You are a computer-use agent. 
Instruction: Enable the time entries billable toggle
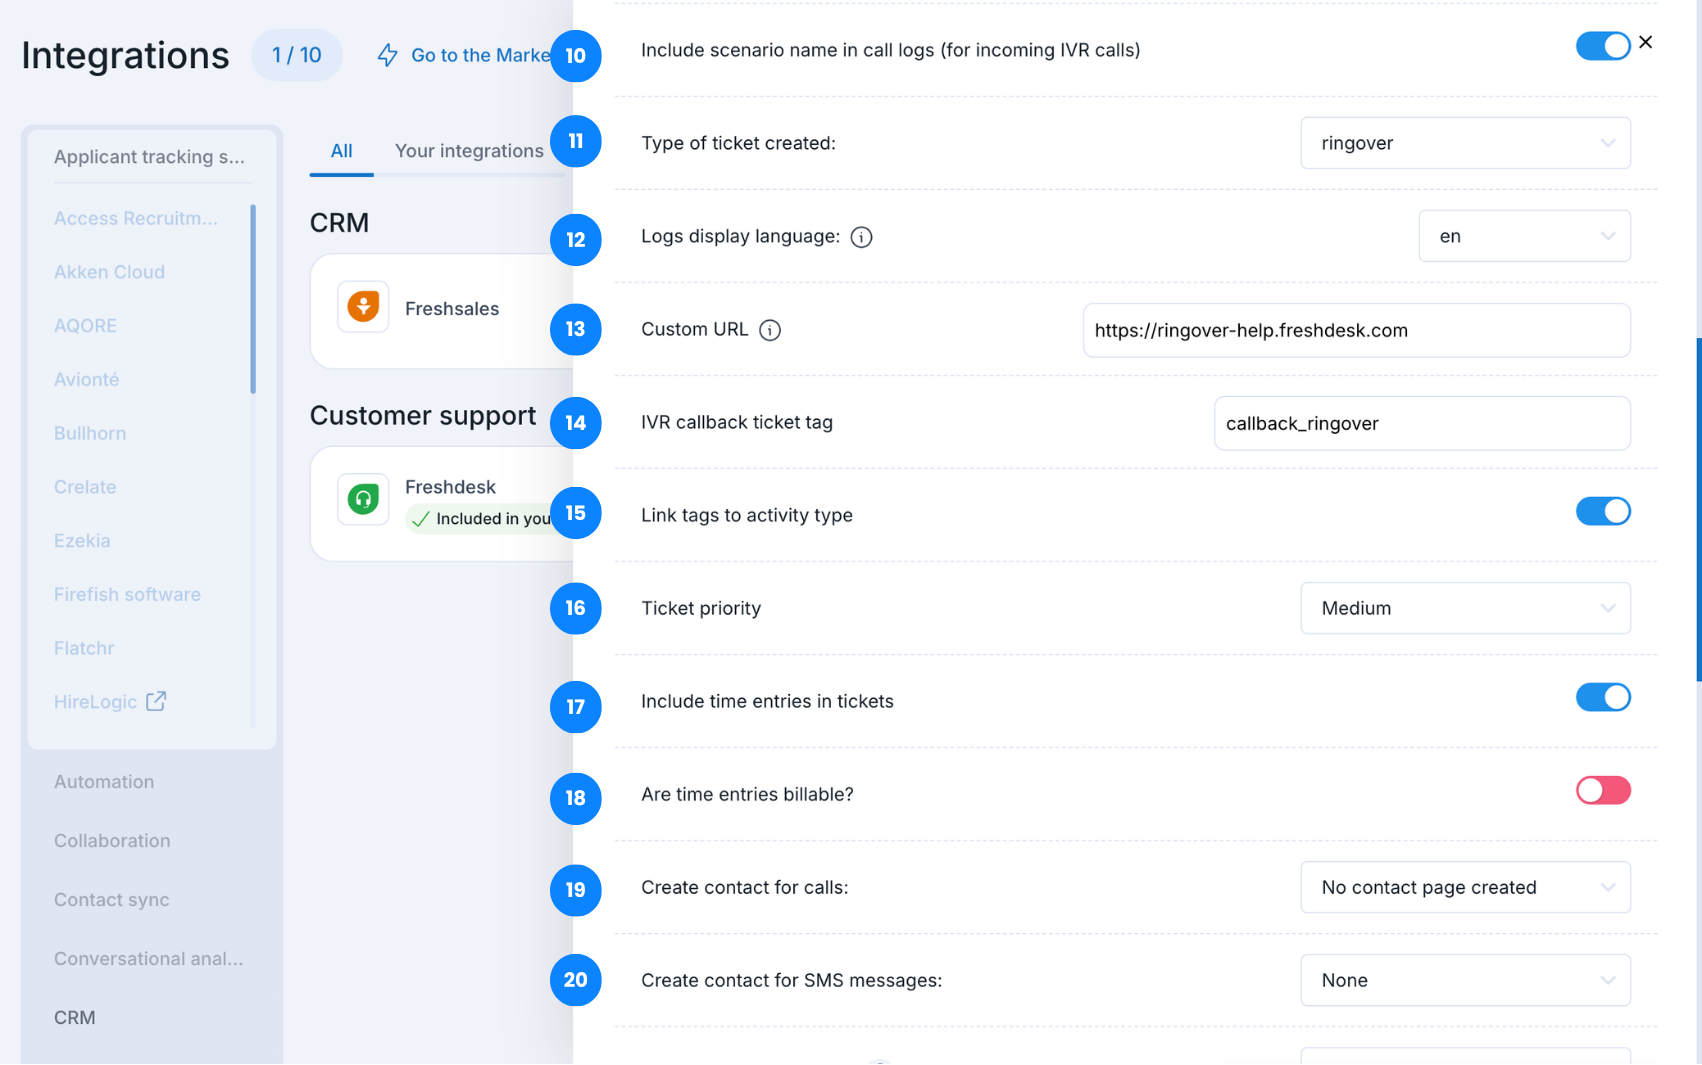click(1602, 791)
